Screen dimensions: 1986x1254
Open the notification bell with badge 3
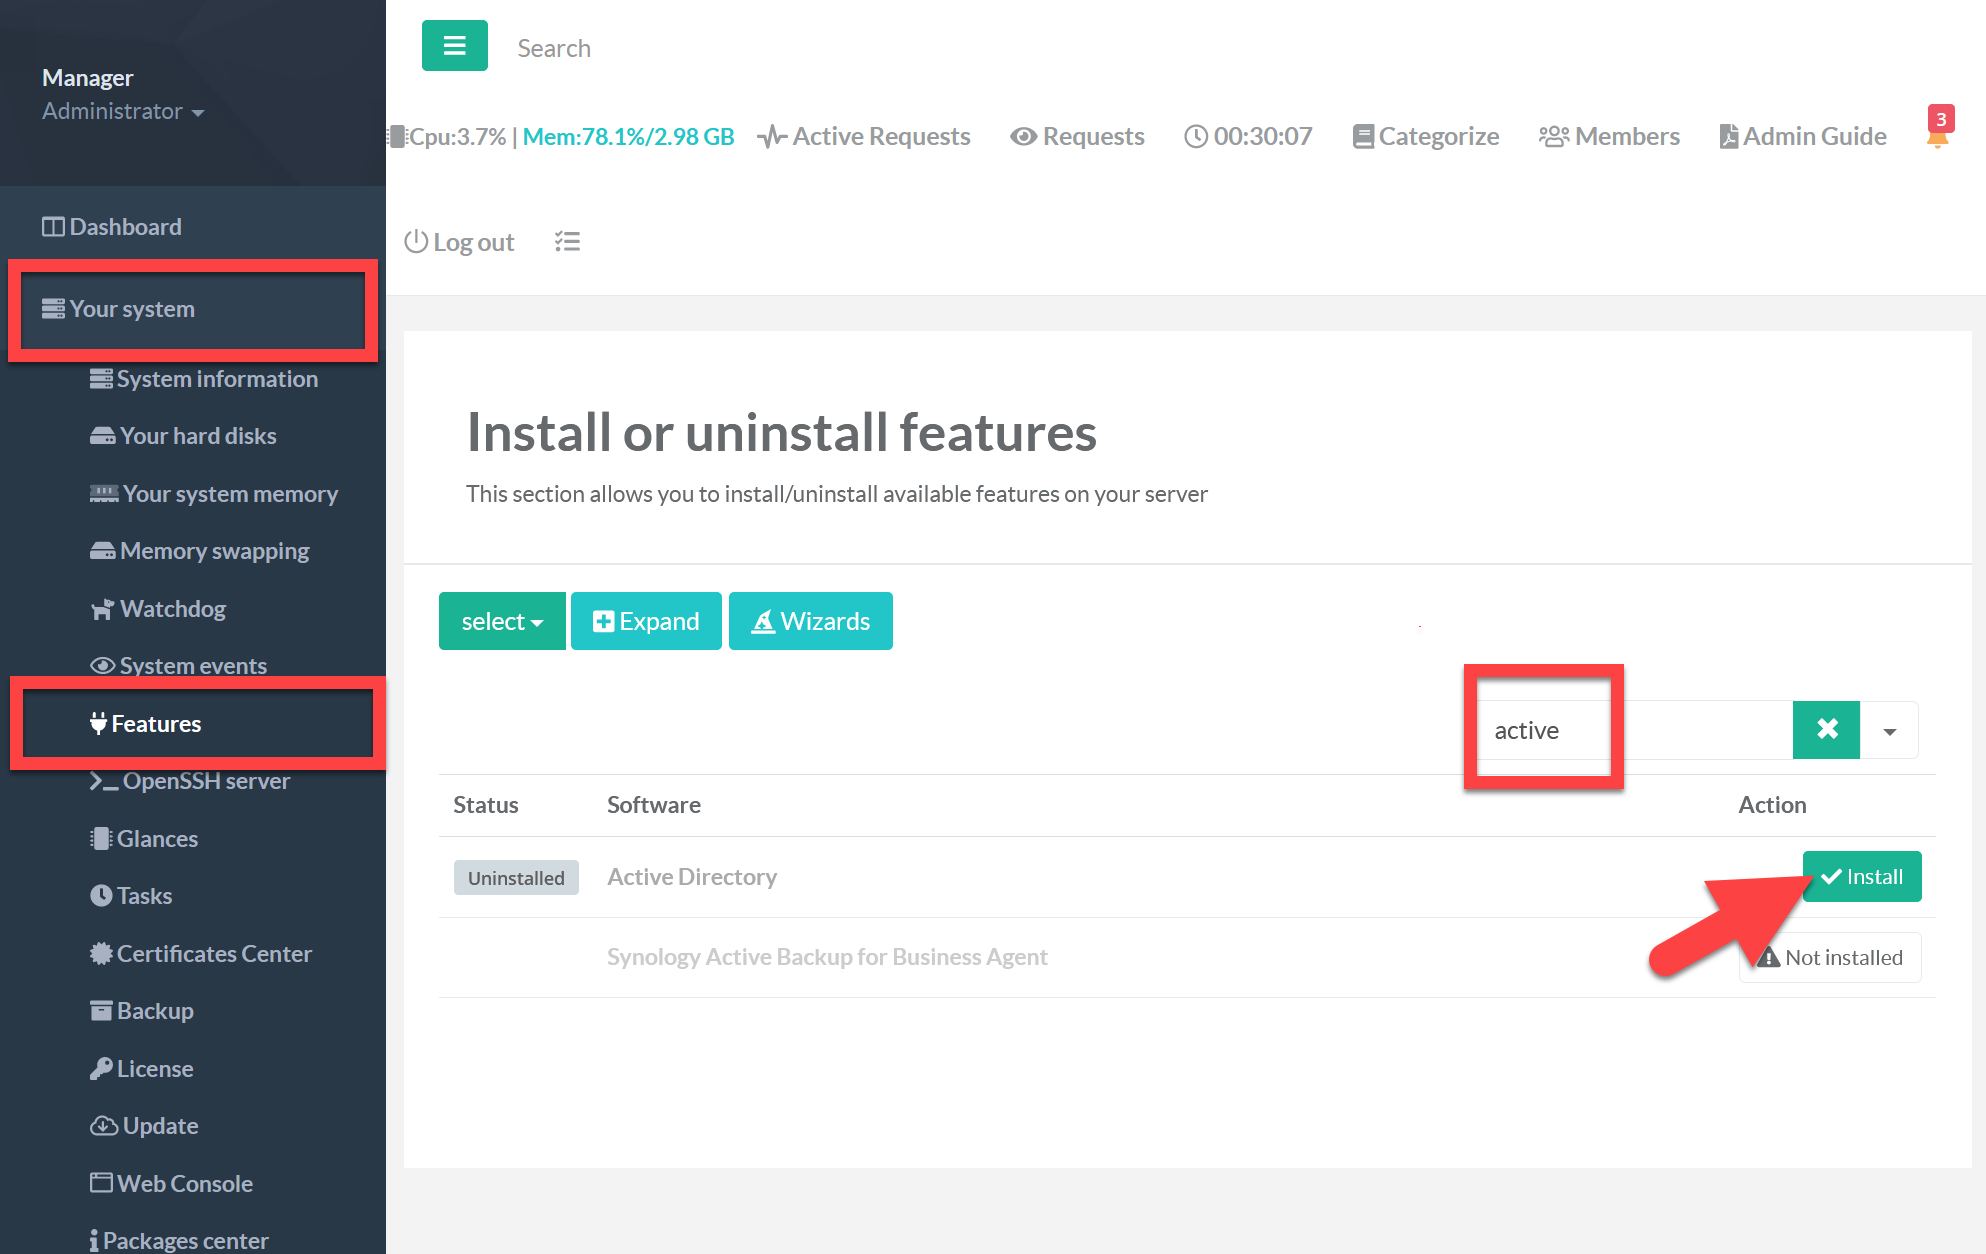pyautogui.click(x=1938, y=134)
